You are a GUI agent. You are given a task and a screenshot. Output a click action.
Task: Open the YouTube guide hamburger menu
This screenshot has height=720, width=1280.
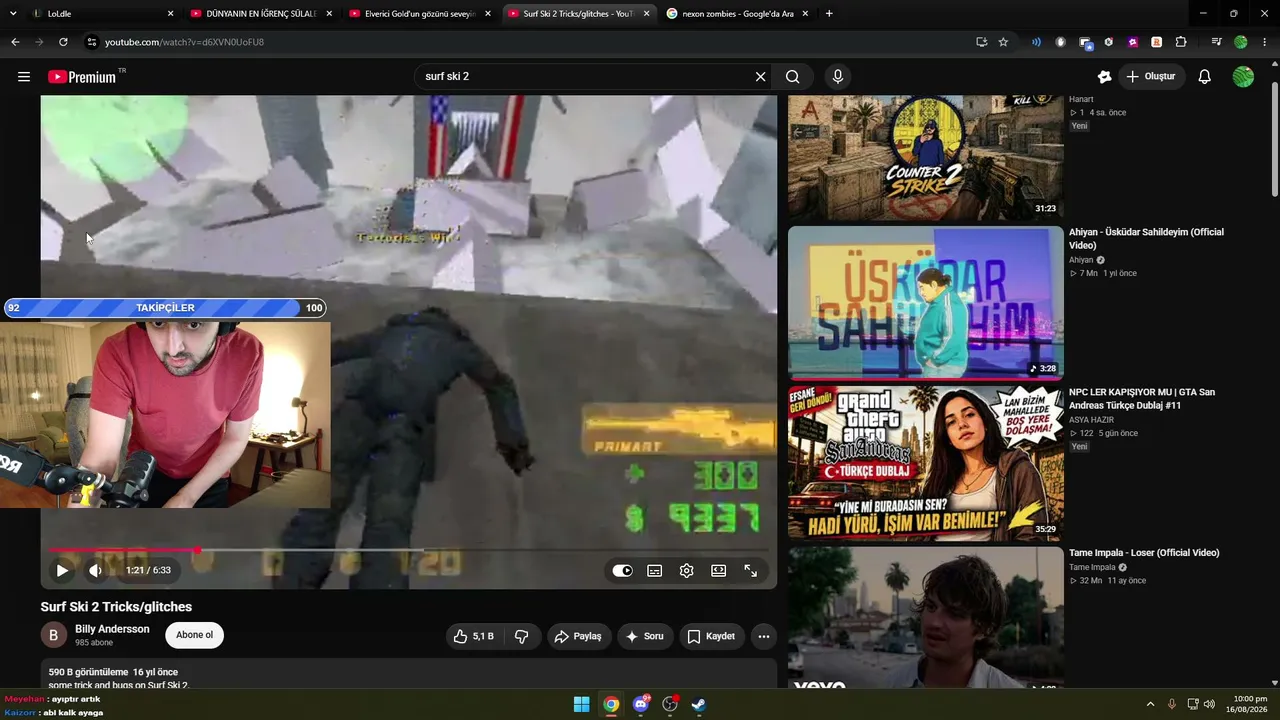tap(24, 77)
